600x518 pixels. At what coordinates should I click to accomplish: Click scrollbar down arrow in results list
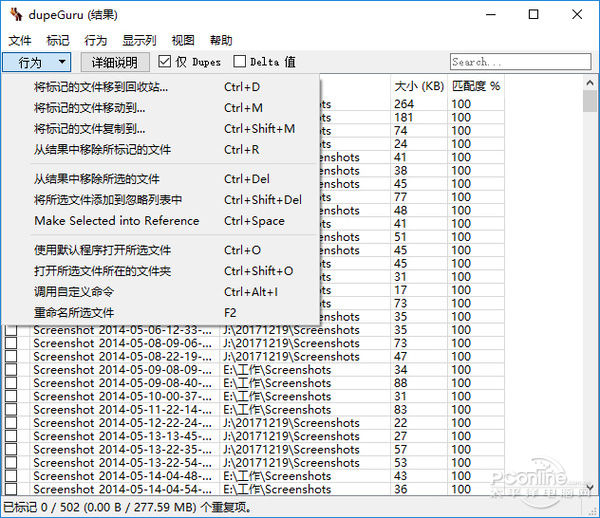(590, 487)
